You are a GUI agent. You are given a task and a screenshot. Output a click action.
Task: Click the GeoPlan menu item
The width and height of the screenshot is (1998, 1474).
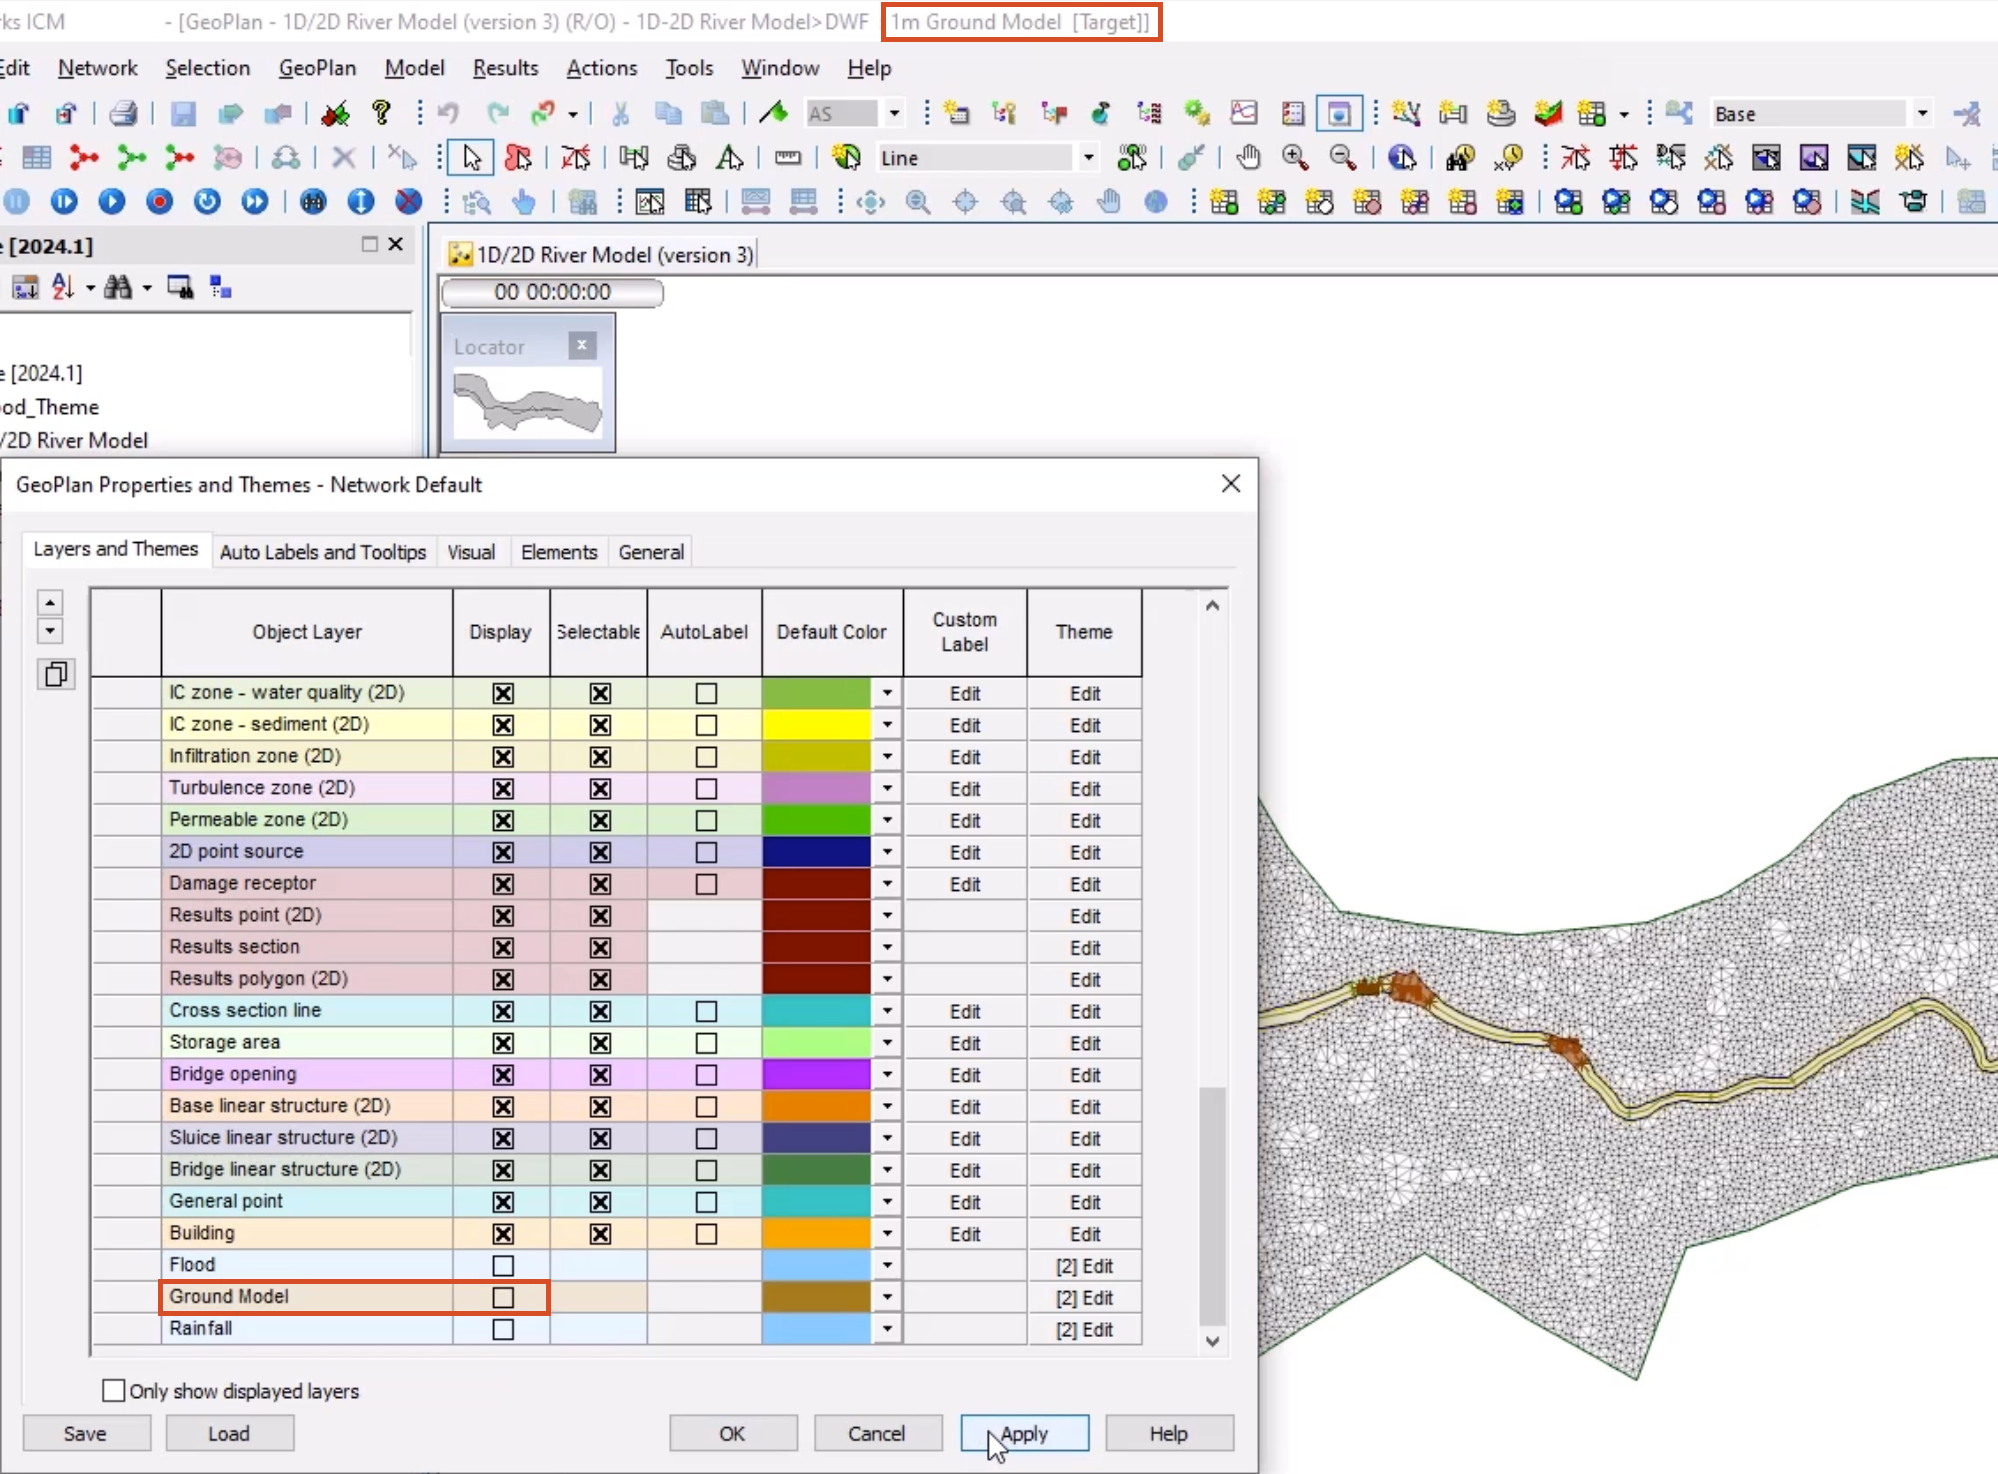(316, 67)
